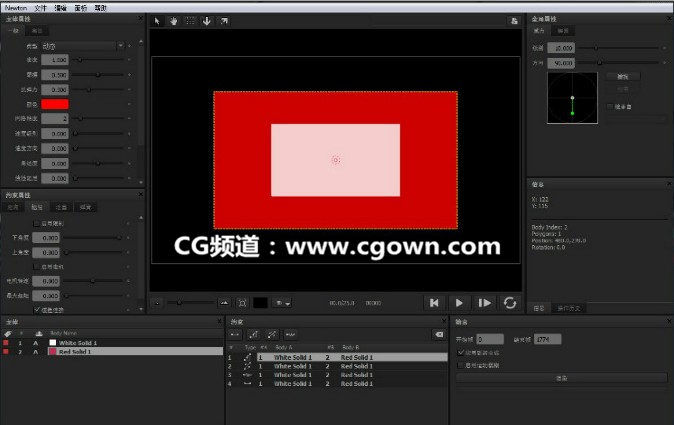Image resolution: width=674 pixels, height=425 pixels.
Task: Open the body type dropdown showing 动态
Action: (82, 46)
